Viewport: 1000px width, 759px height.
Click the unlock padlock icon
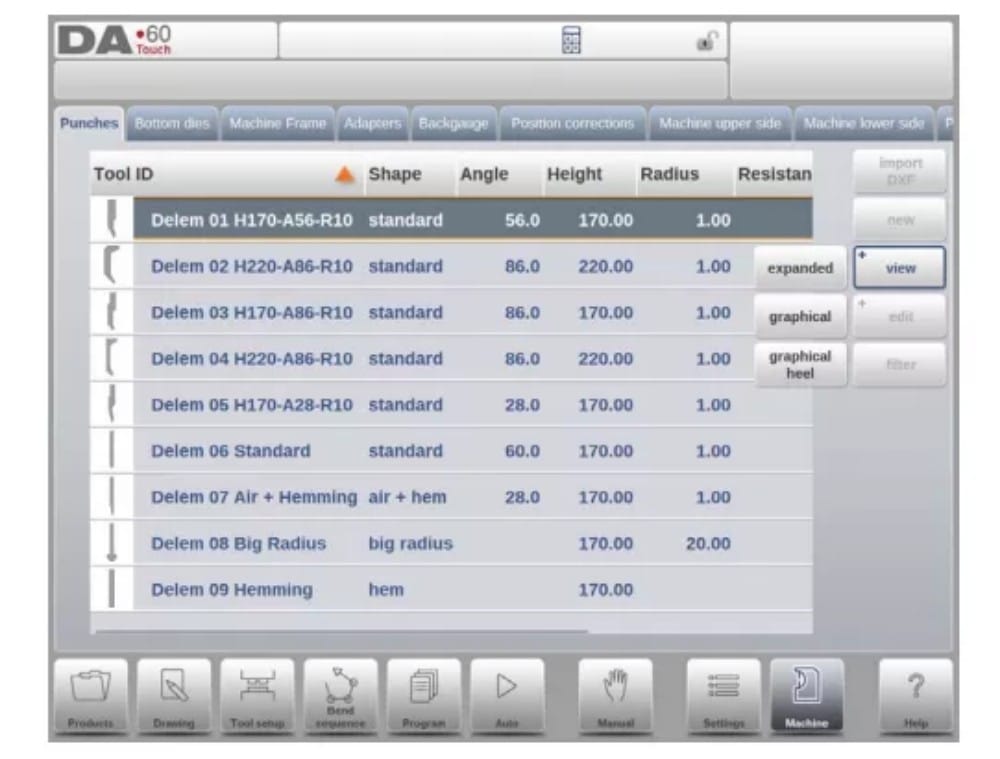point(707,41)
